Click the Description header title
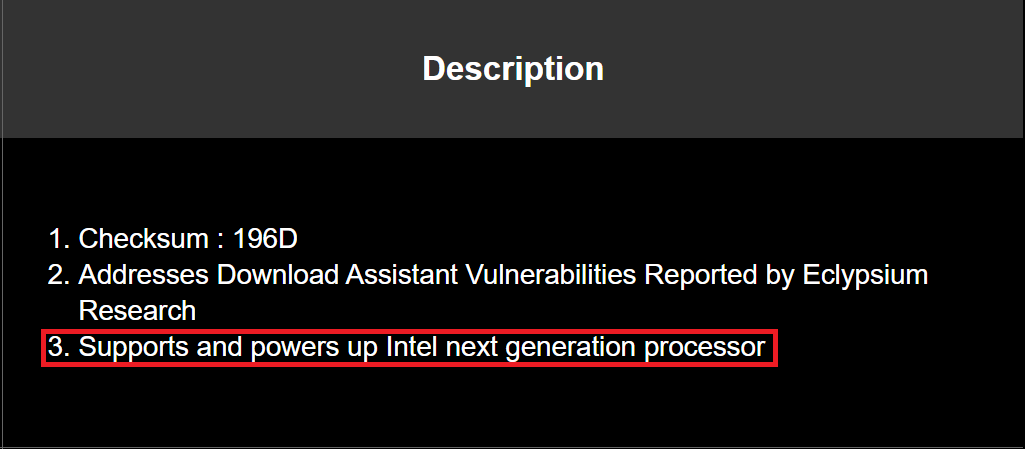The height and width of the screenshot is (449, 1025). coord(512,69)
